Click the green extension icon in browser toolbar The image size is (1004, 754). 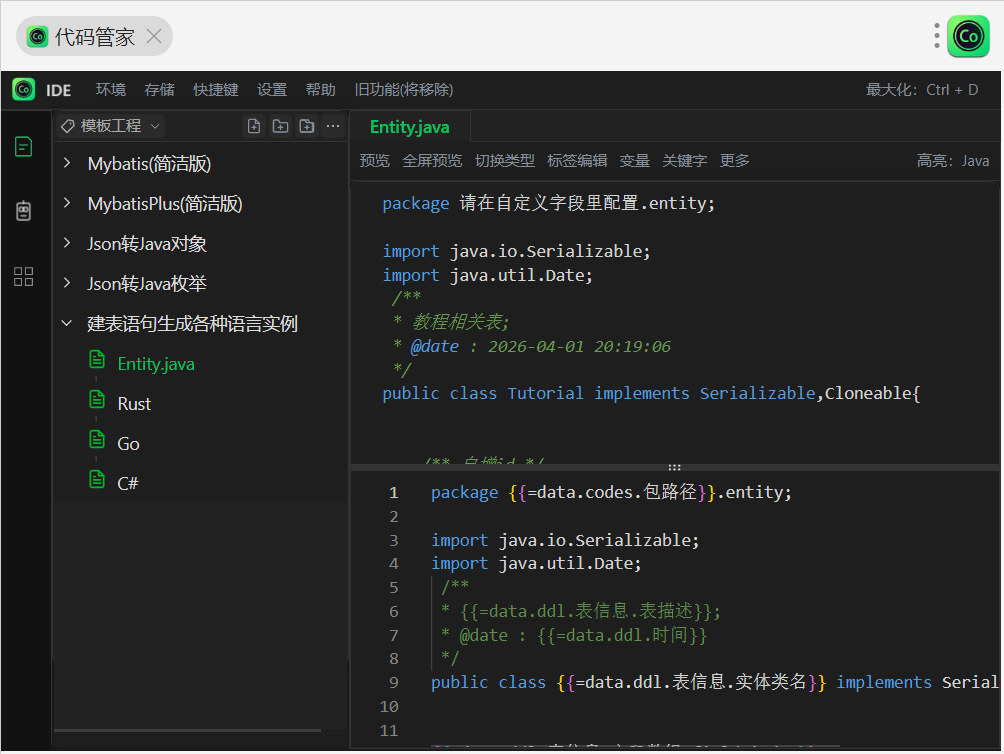click(x=967, y=37)
